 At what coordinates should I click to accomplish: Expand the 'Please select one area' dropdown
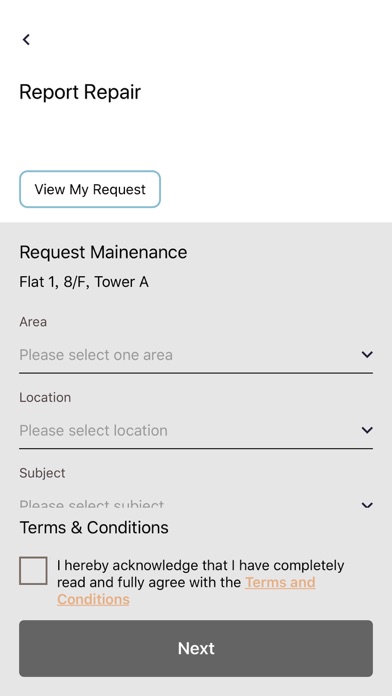click(x=196, y=355)
